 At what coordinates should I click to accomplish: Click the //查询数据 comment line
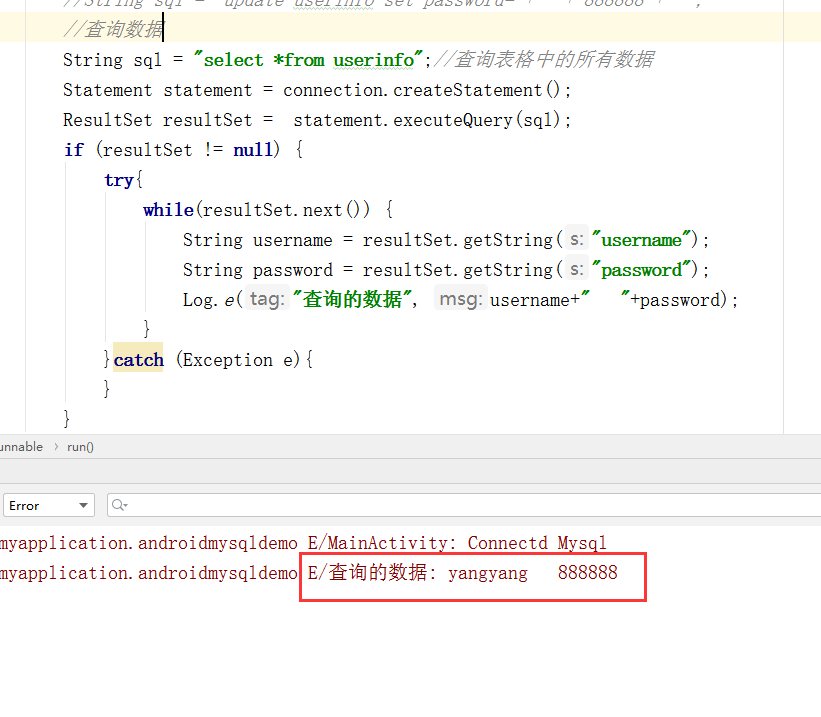coord(113,29)
